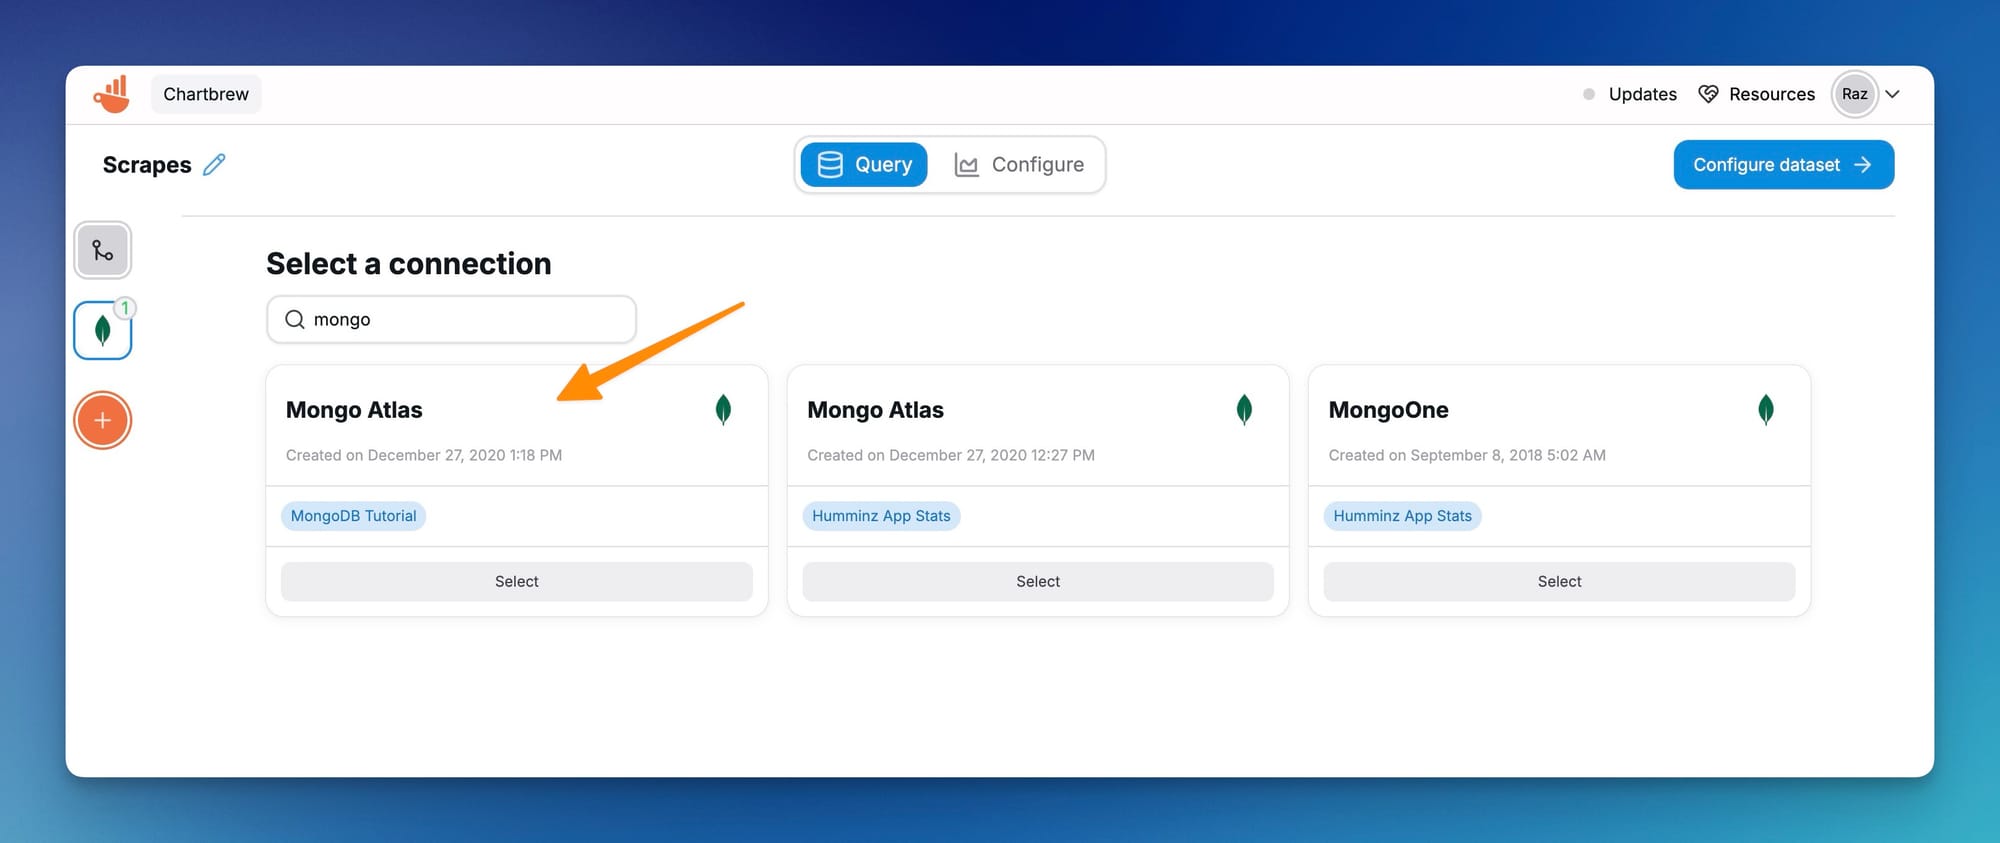Expand the Raz user menu chevron
The height and width of the screenshot is (843, 2000).
(1892, 94)
